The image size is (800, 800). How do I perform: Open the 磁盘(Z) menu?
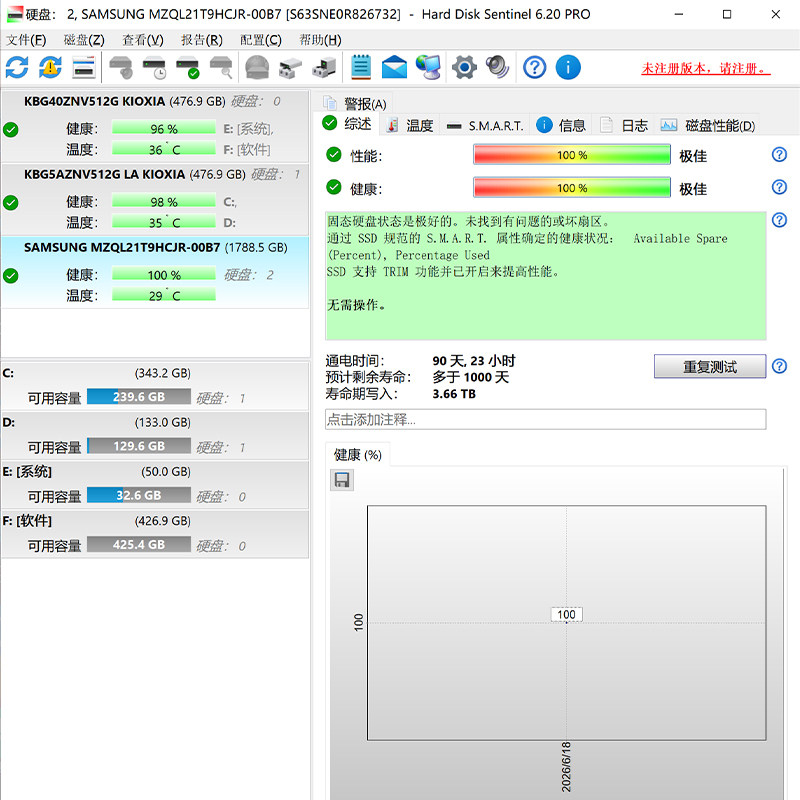84,40
